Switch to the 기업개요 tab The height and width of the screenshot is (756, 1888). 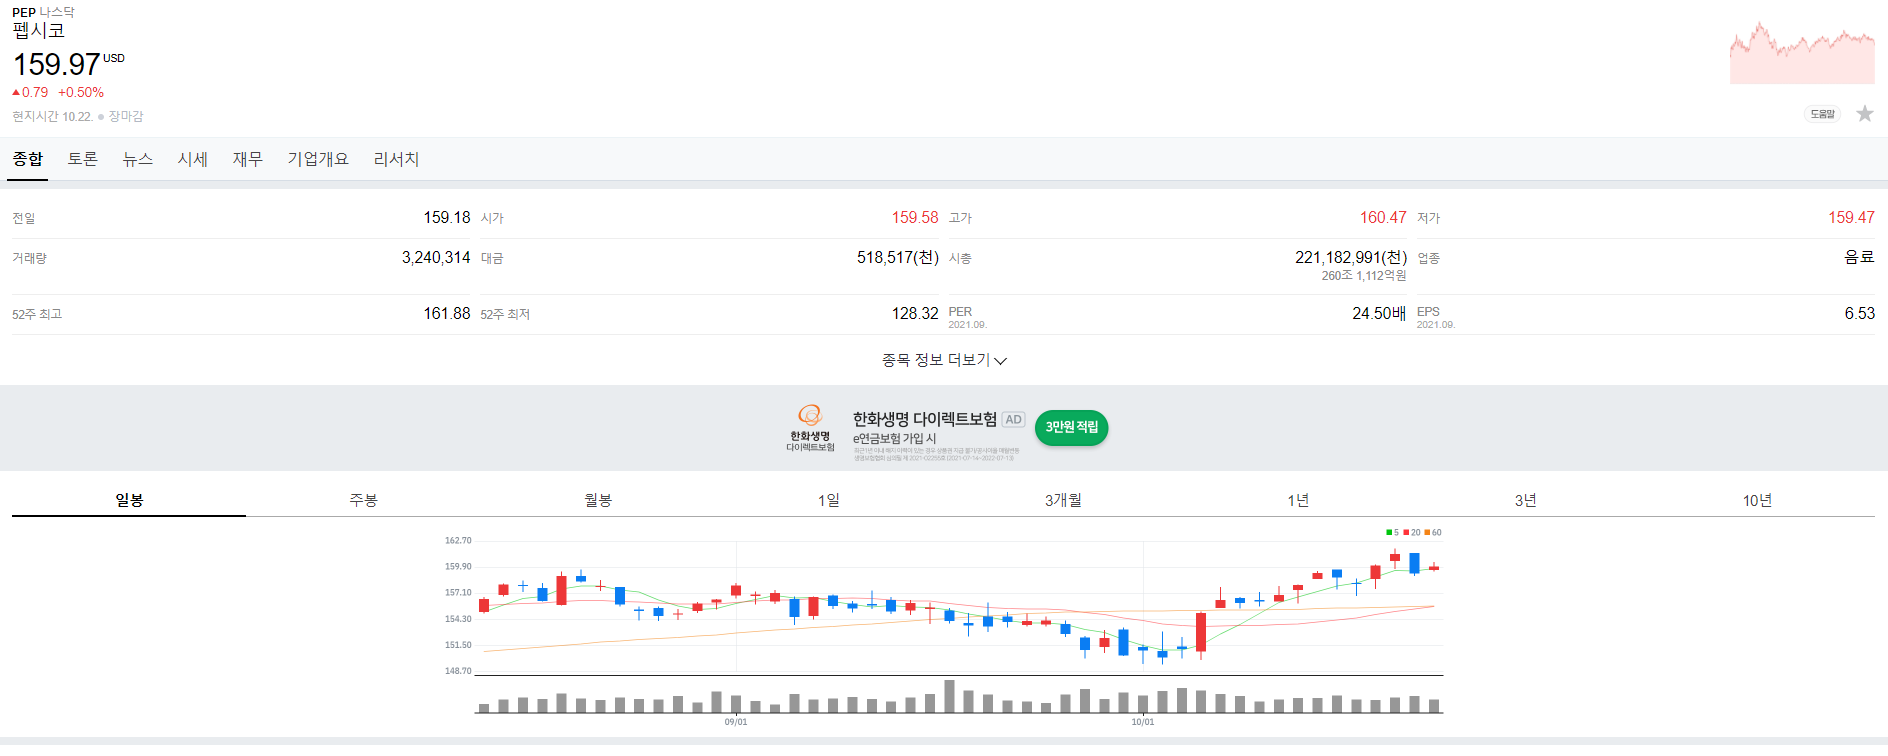318,159
